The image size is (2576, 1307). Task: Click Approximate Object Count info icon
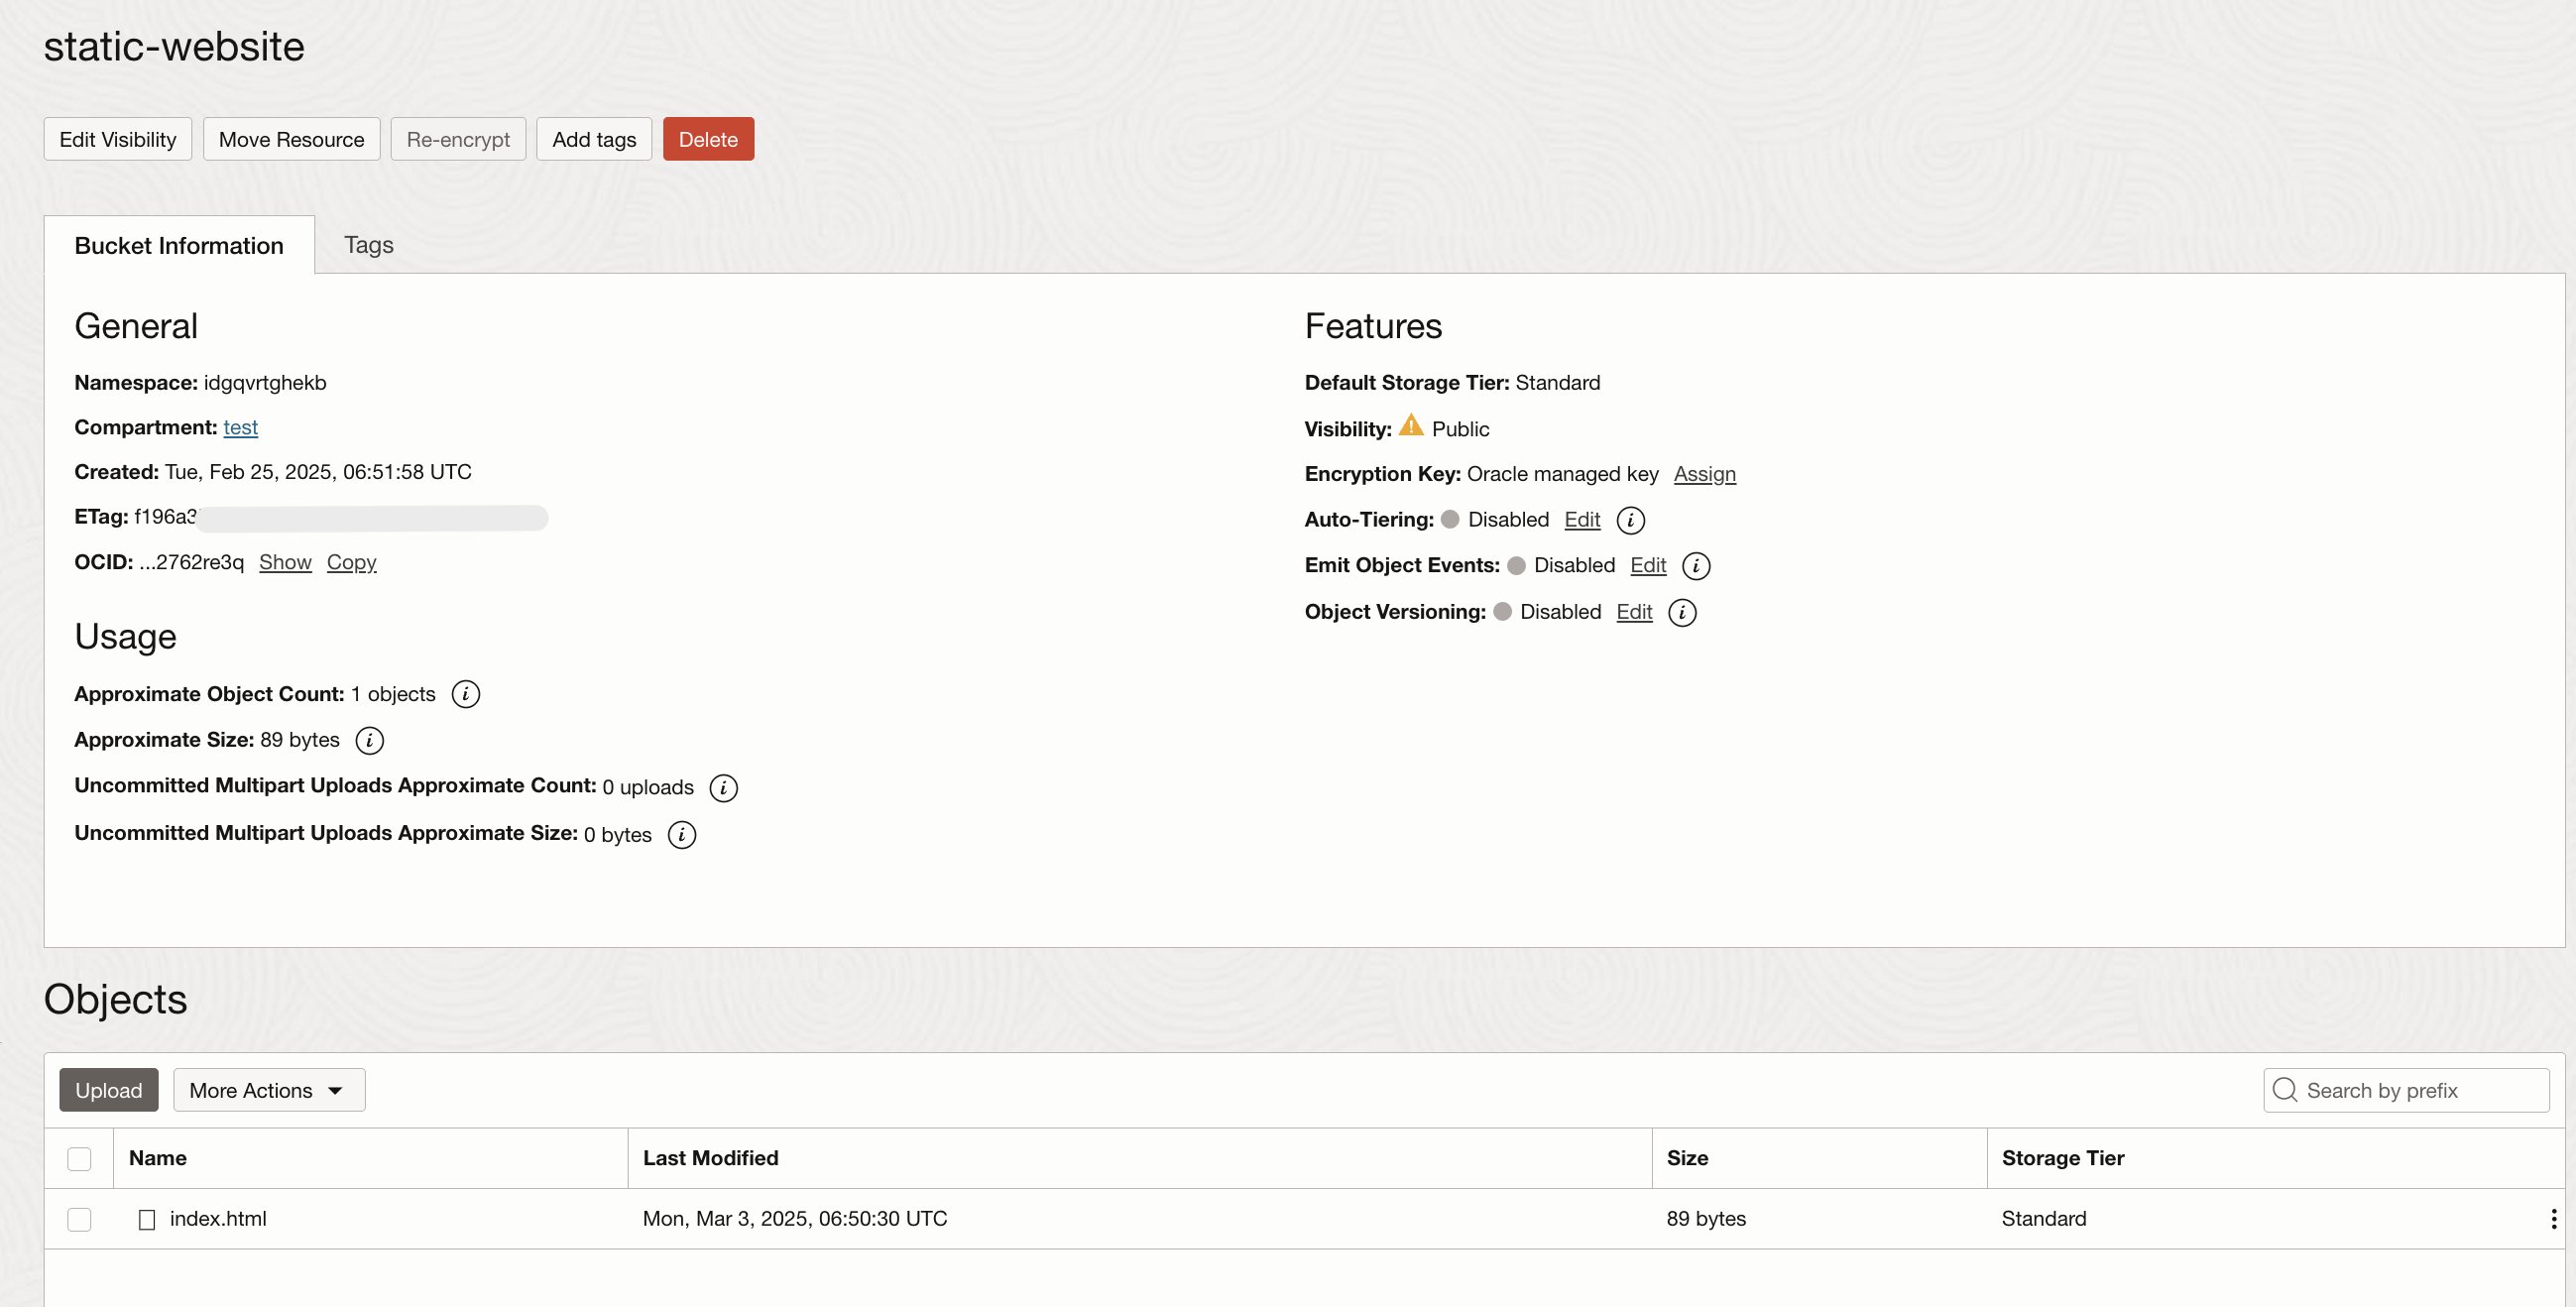465,694
